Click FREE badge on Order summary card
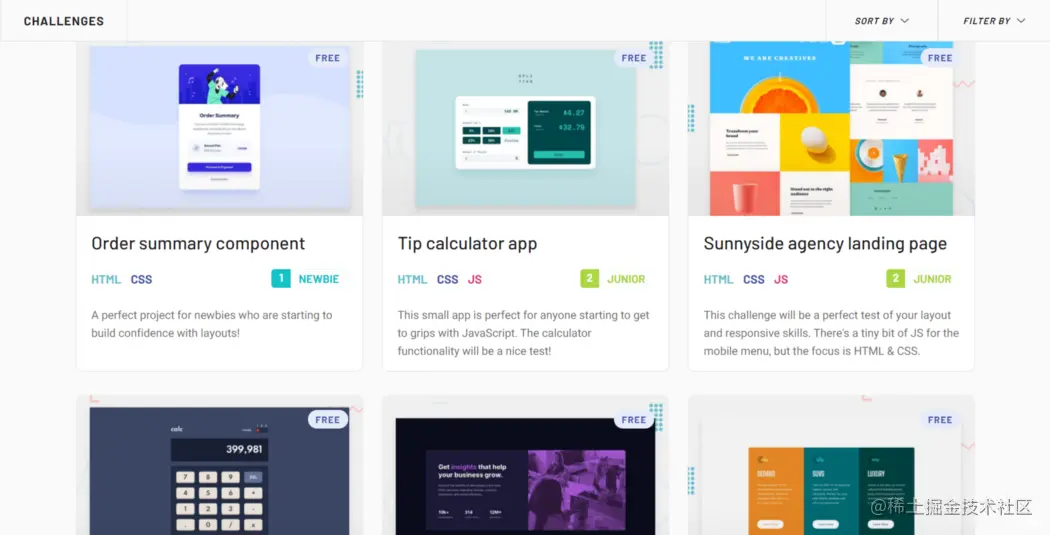Screen dimensions: 1050x535 point(327,58)
